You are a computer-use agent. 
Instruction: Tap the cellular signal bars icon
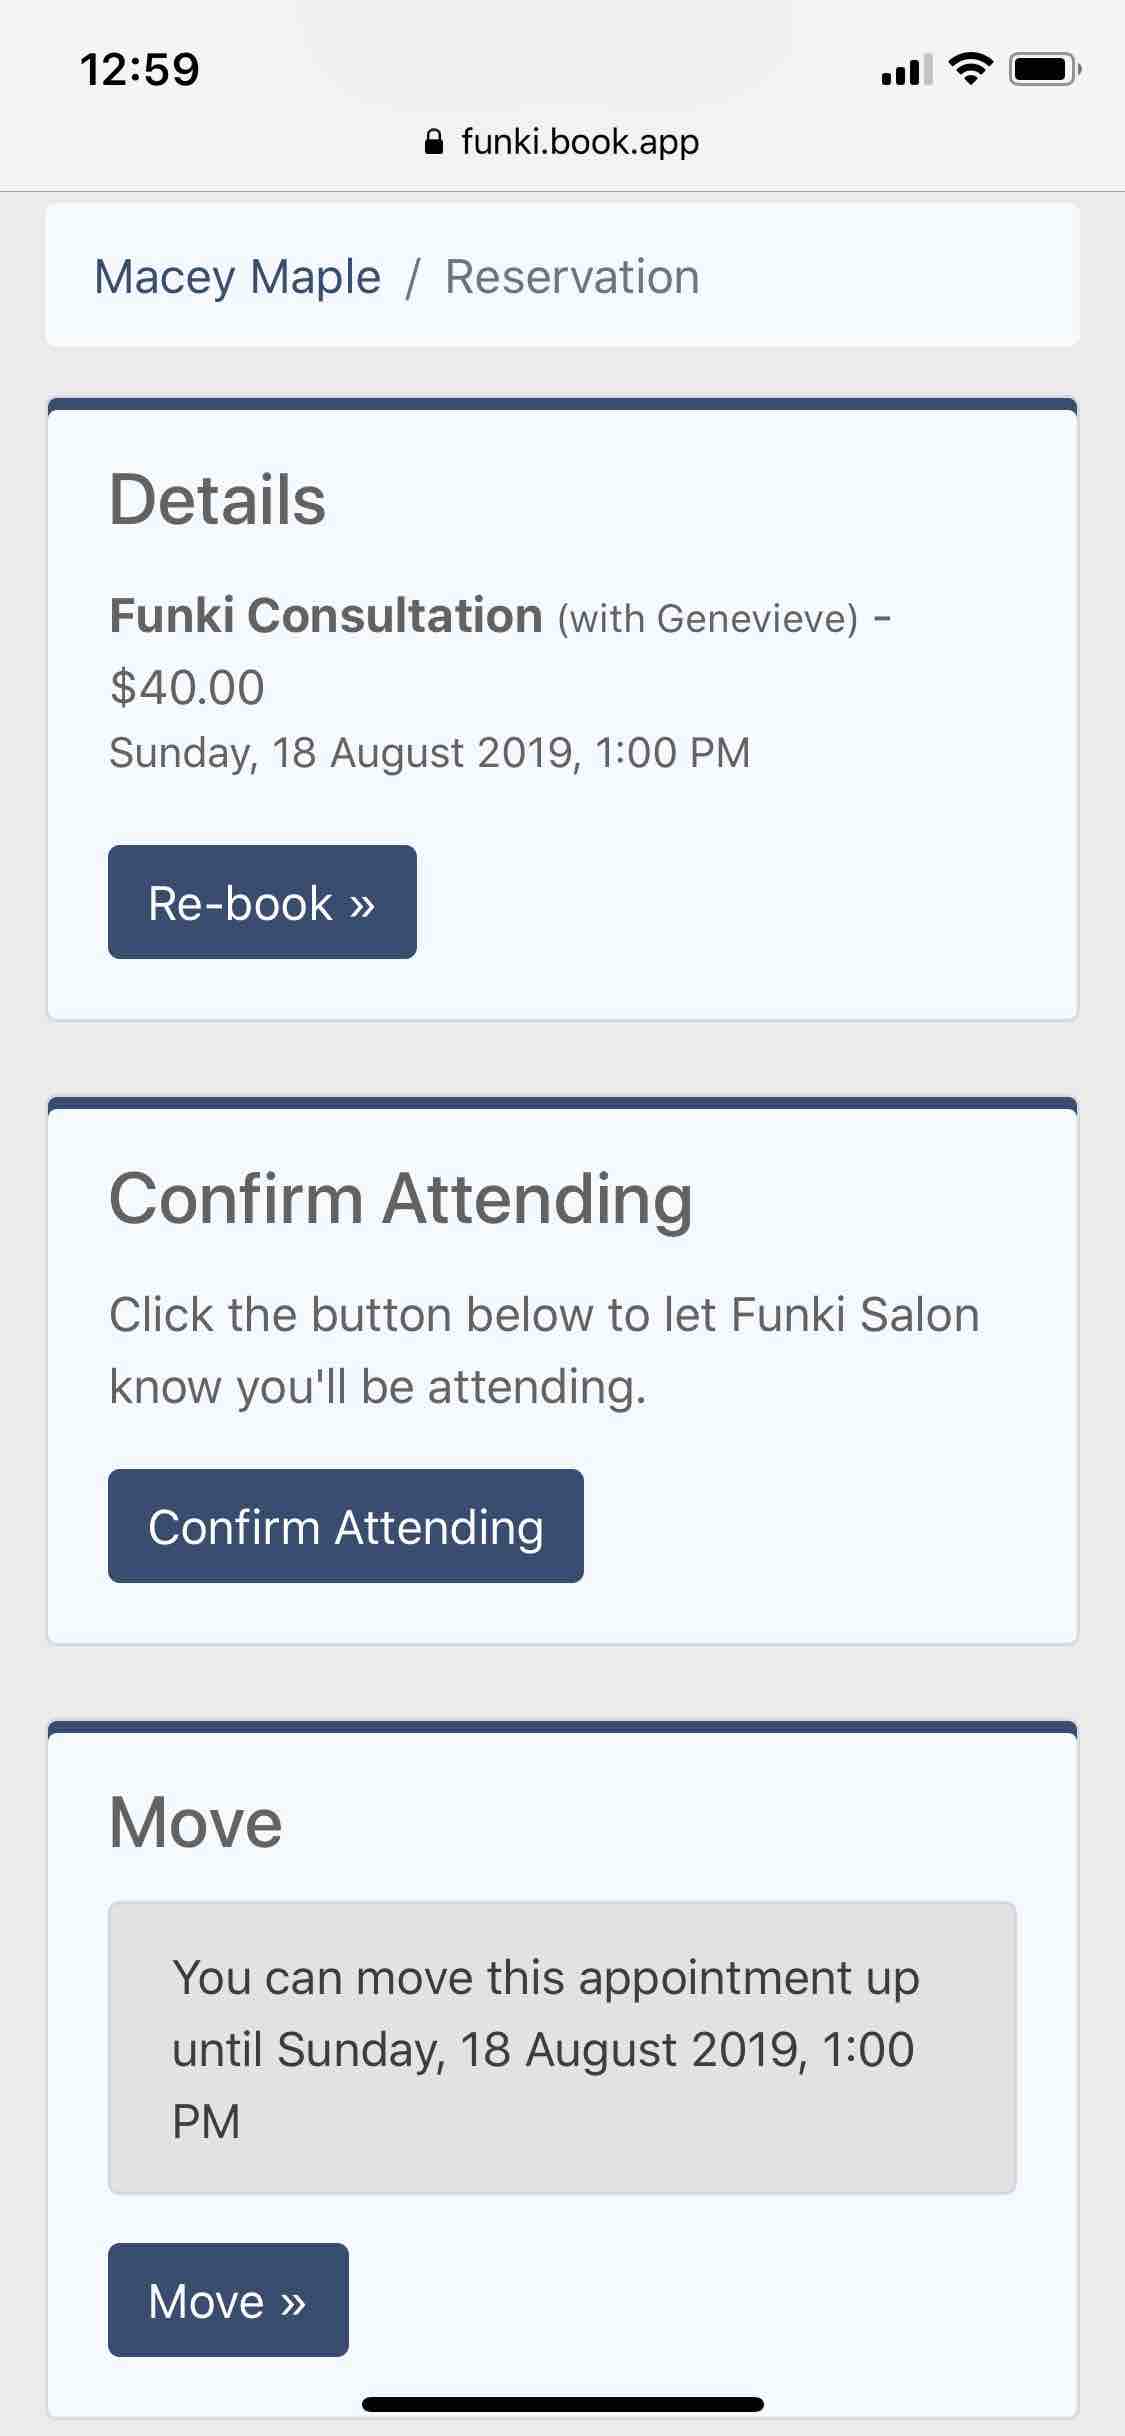click(906, 70)
